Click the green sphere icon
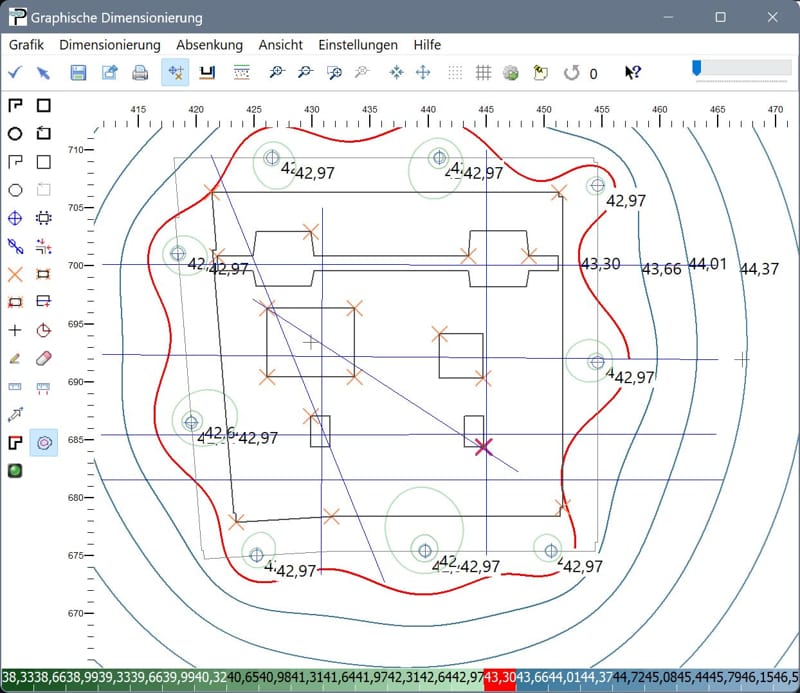 pyautogui.click(x=15, y=470)
